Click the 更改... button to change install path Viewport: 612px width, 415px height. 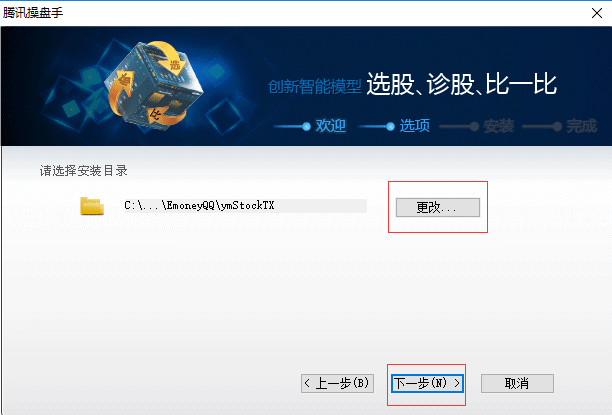(438, 207)
